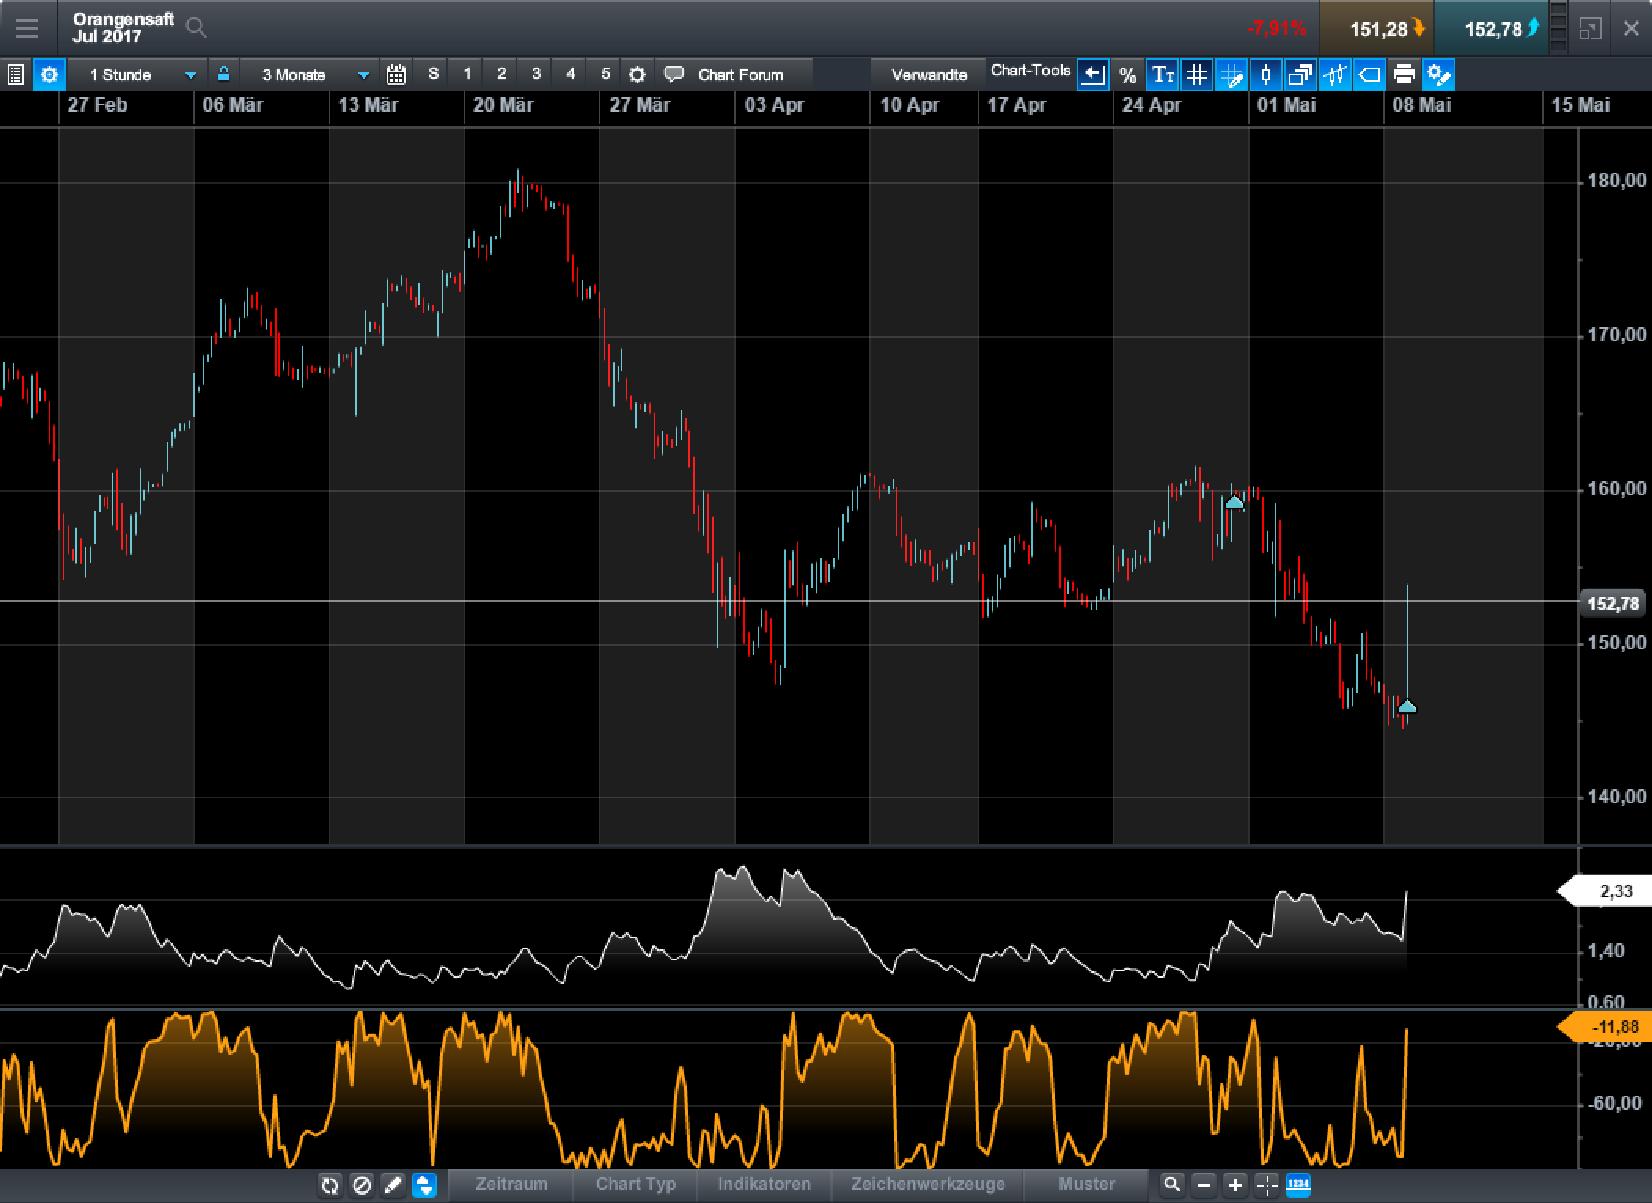Click the search icon beside Orangensaft
Screen dimensions: 1652x1203
coord(196,28)
